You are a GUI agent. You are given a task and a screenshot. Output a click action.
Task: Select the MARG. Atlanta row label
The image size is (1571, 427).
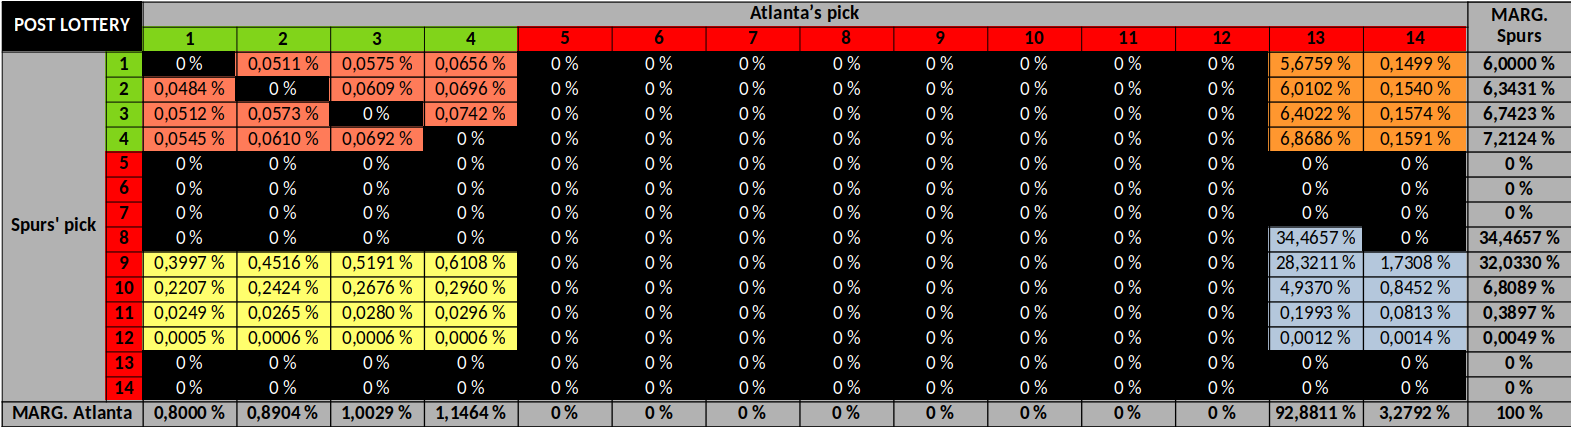pos(72,413)
